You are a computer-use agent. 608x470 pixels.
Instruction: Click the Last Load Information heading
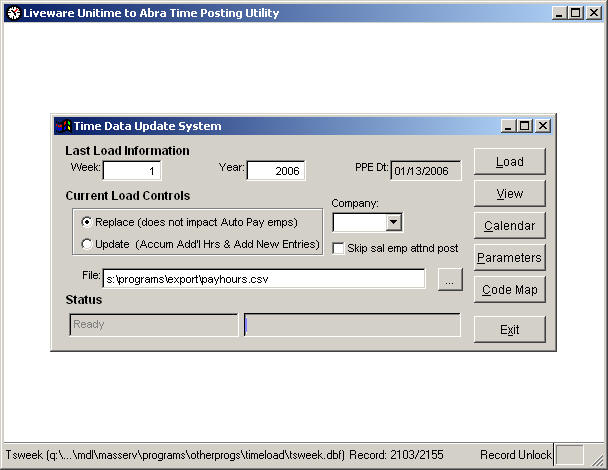pyautogui.click(x=127, y=150)
